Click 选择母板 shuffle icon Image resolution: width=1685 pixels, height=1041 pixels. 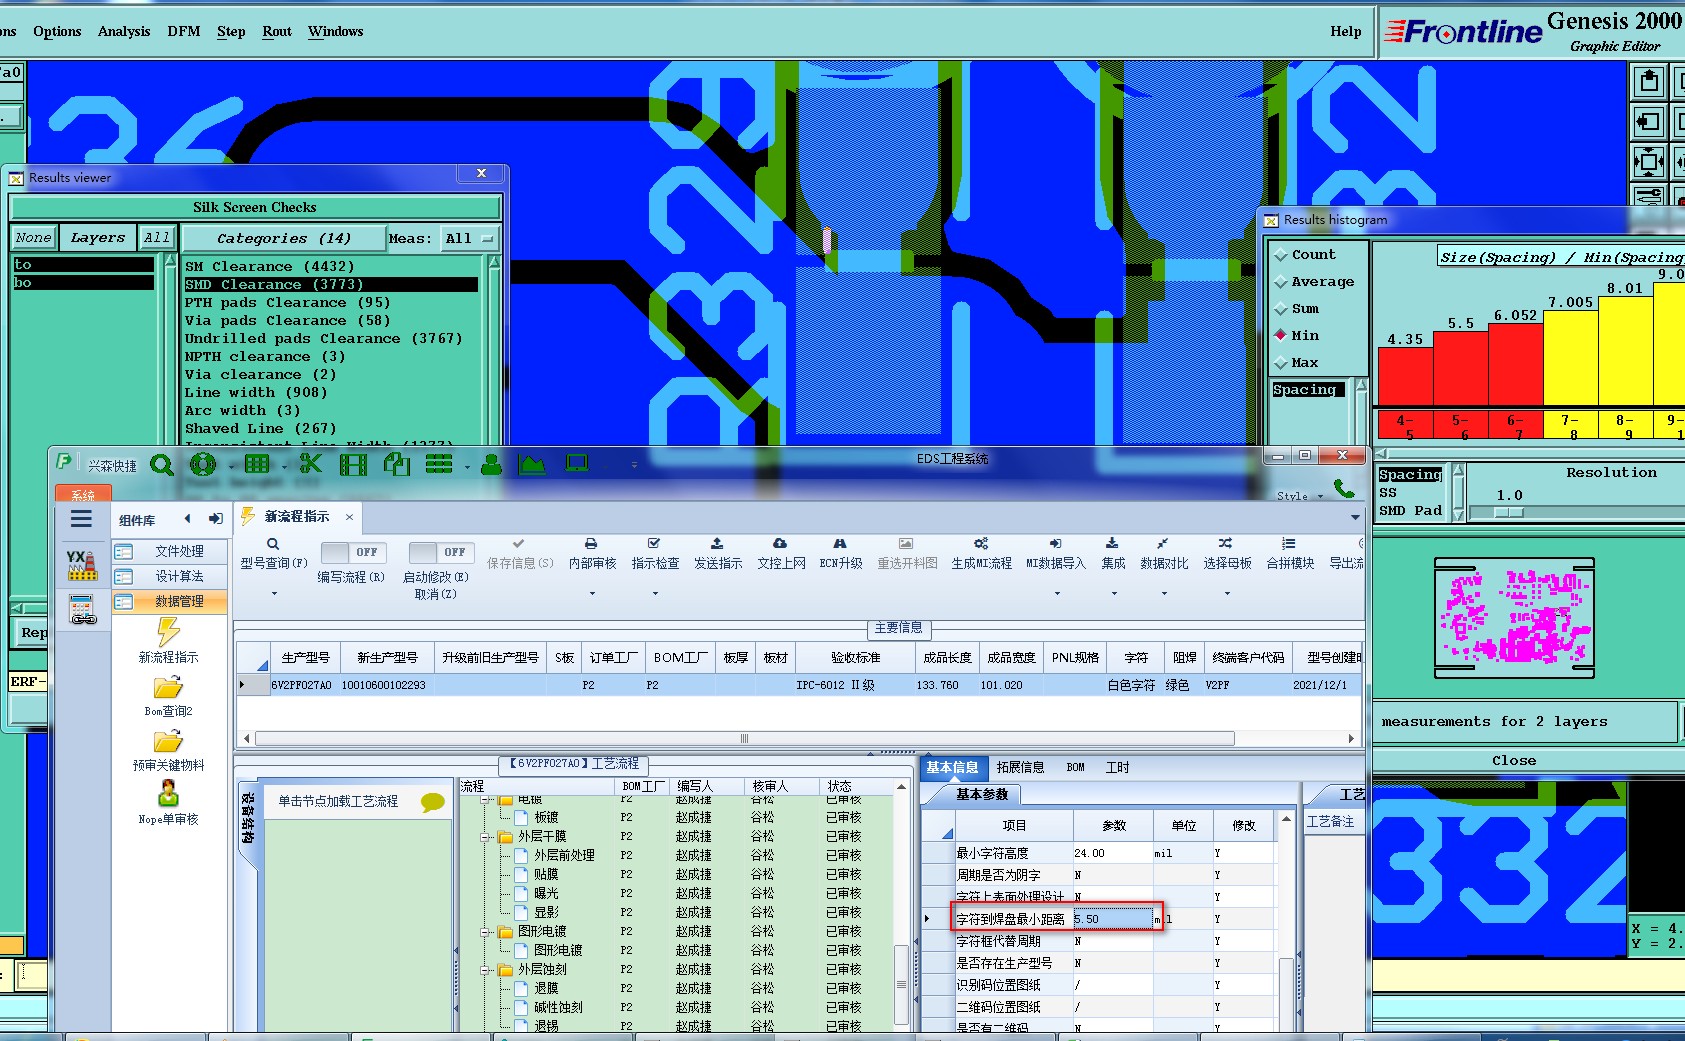click(x=1226, y=544)
